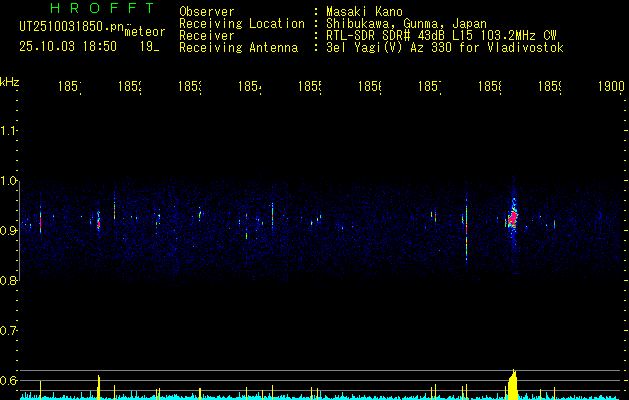Click the HROFFT title text
This screenshot has width=629, height=400.
103,8
